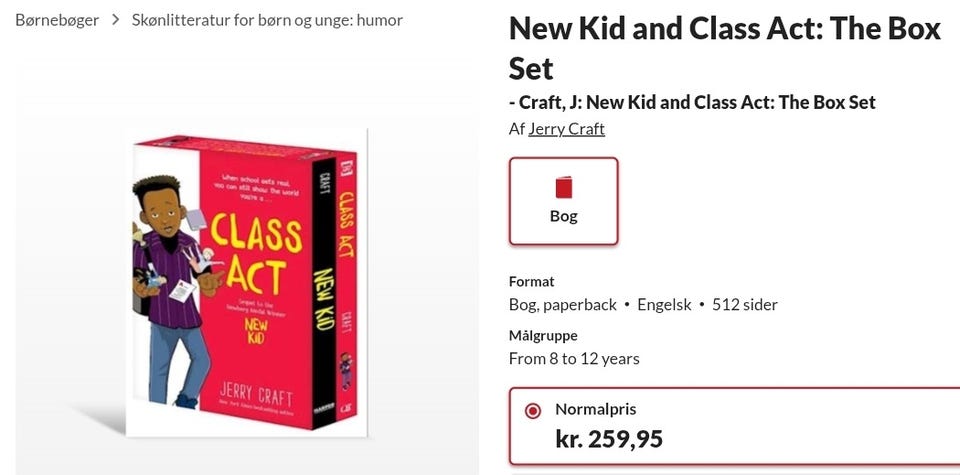This screenshot has height=475, width=960.
Task: Click the breadcrumb chevron arrow separator
Action: [x=116, y=20]
